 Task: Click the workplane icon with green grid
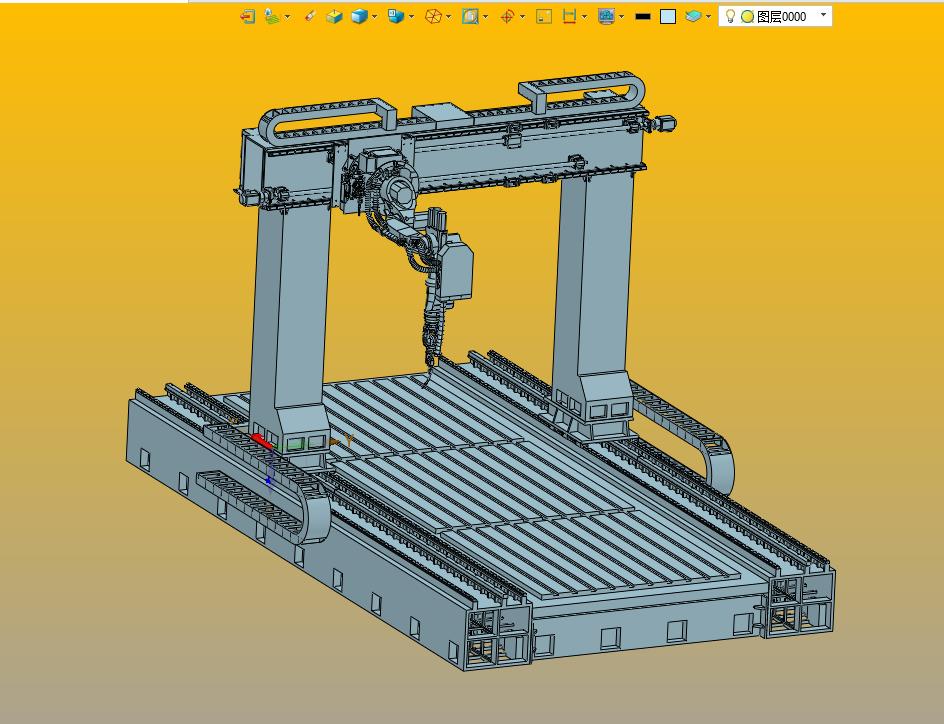272,16
